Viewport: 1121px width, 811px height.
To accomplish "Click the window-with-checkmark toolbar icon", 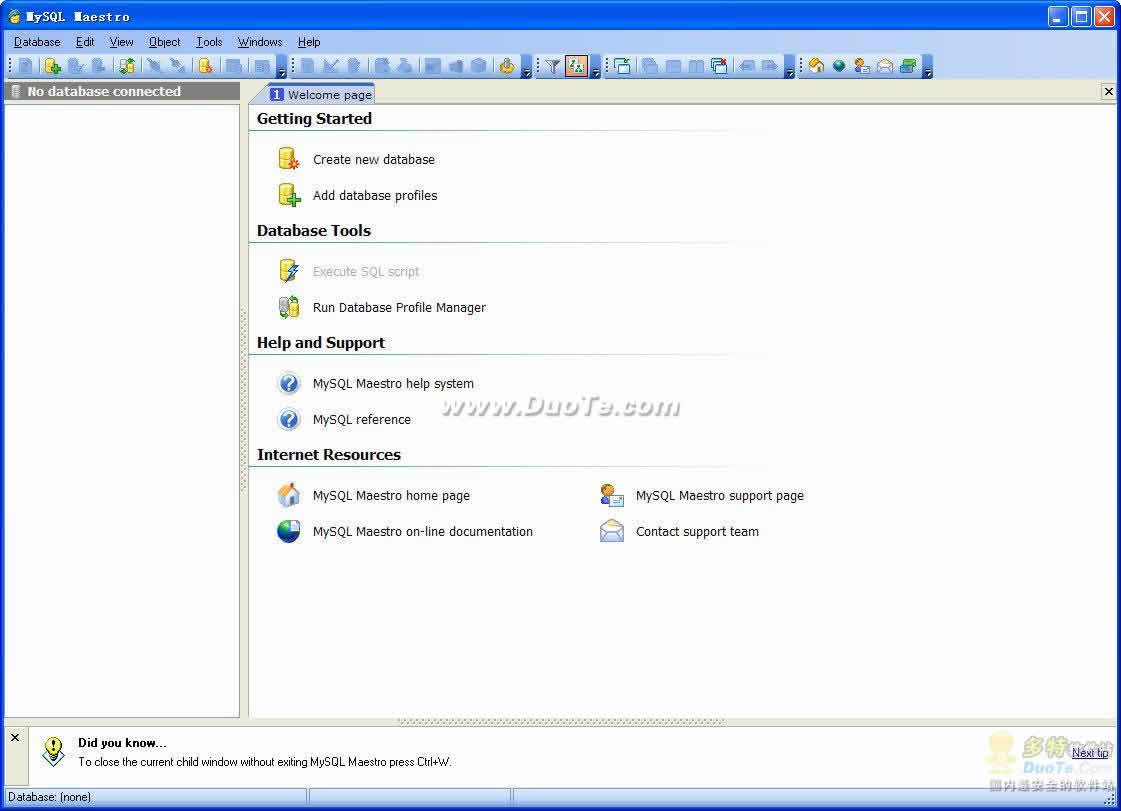I will click(x=622, y=67).
